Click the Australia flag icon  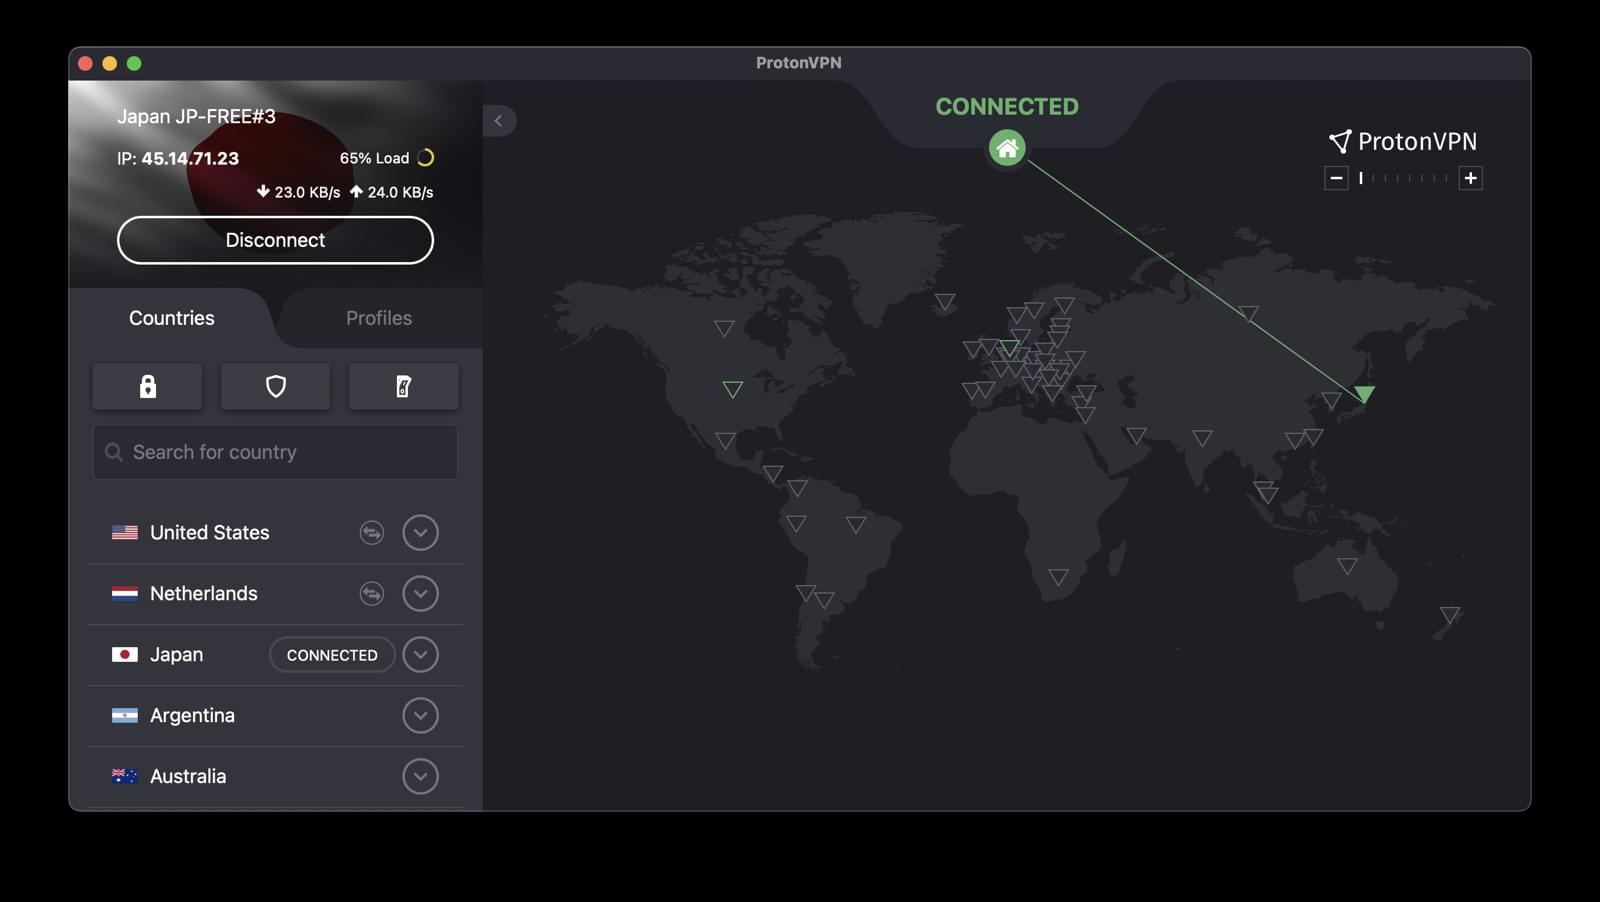[x=125, y=776]
